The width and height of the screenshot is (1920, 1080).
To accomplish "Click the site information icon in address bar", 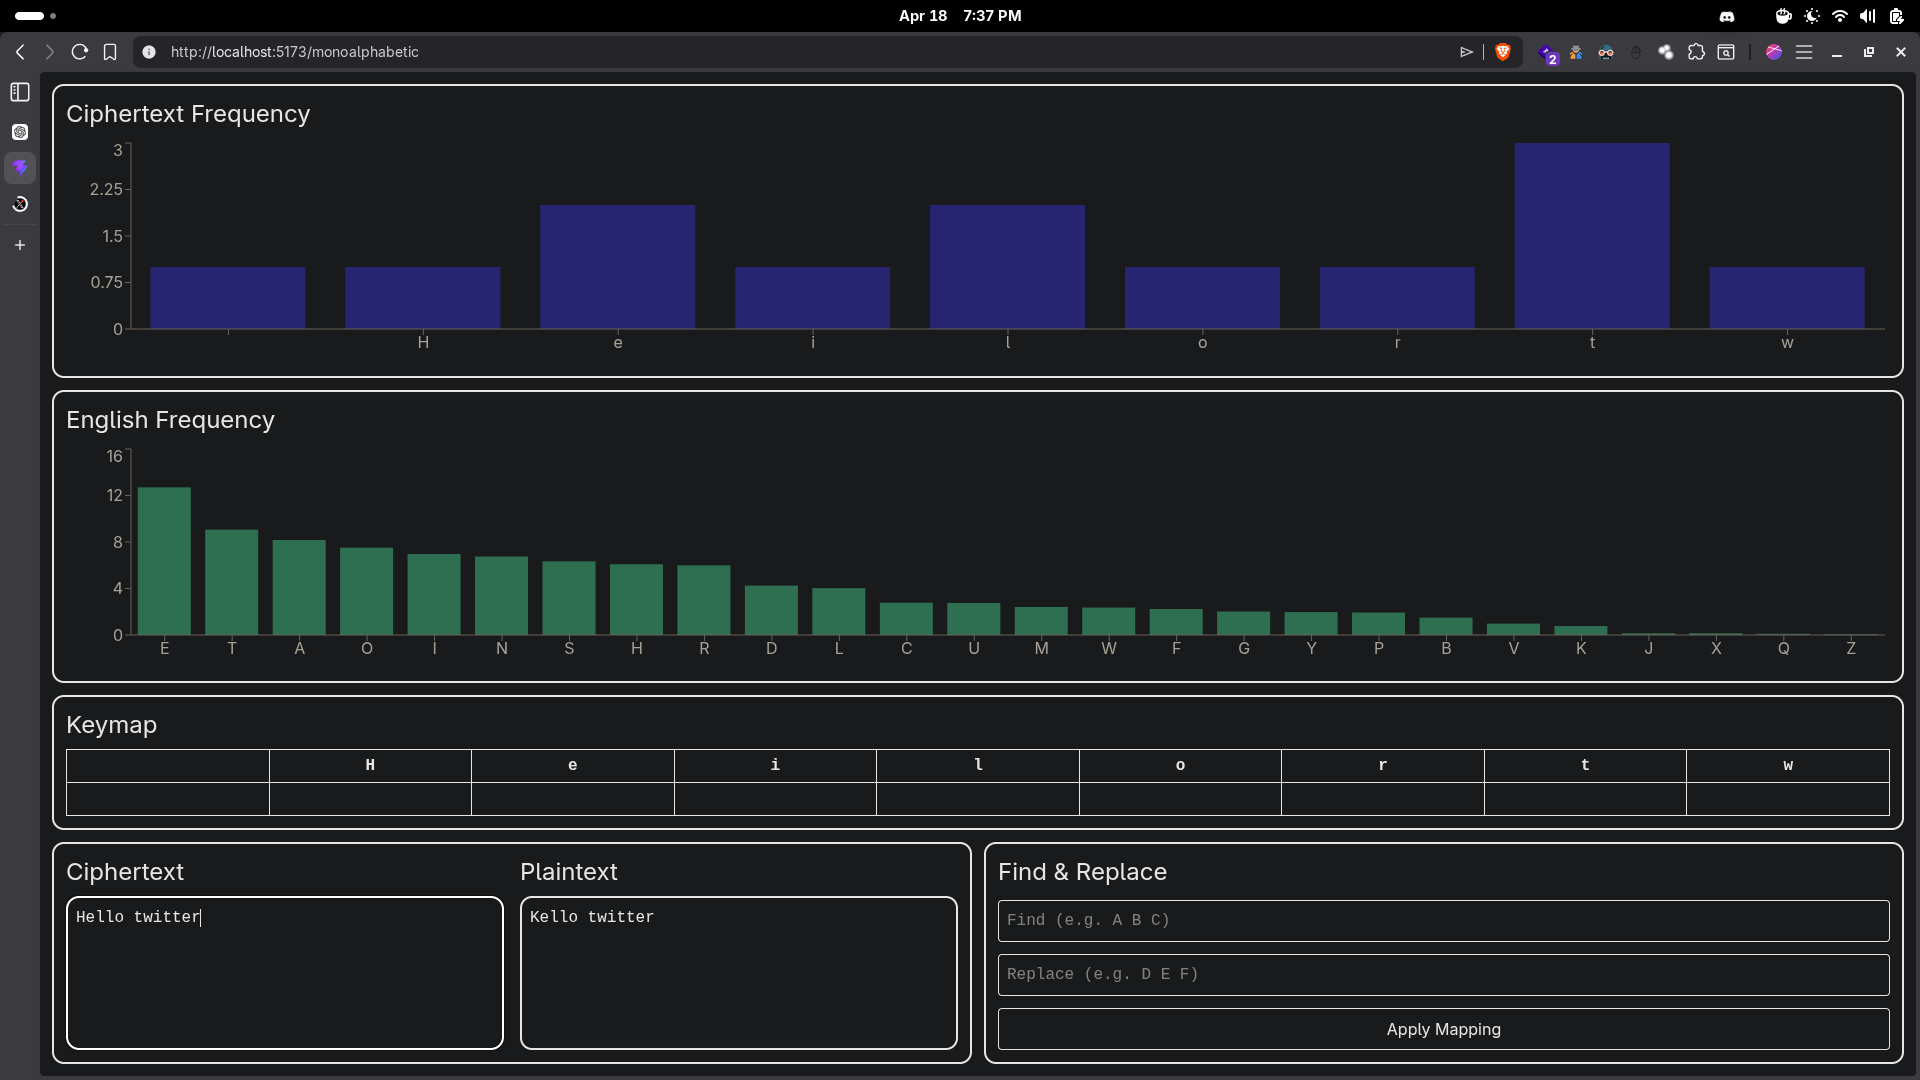I will click(x=149, y=52).
